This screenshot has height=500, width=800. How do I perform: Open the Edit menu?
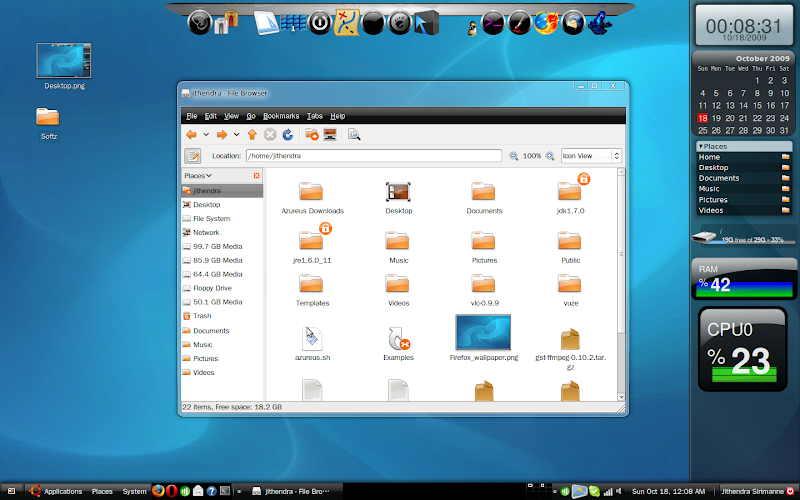211,116
